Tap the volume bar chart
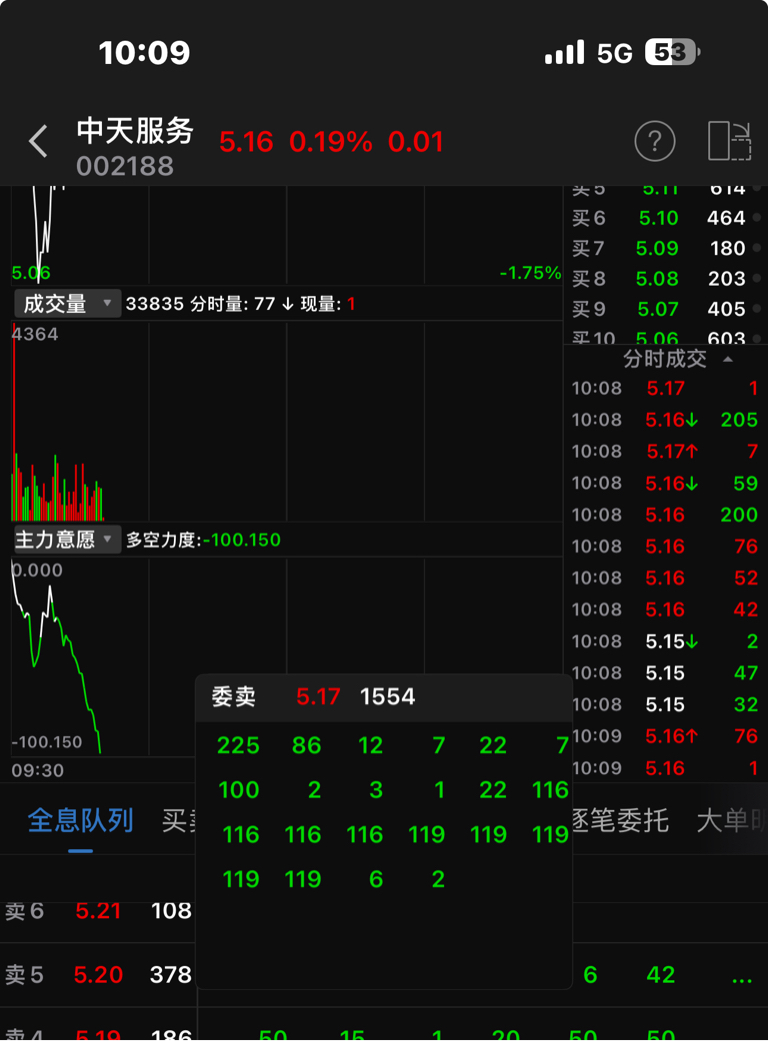This screenshot has height=1041, width=768. pos(287,422)
